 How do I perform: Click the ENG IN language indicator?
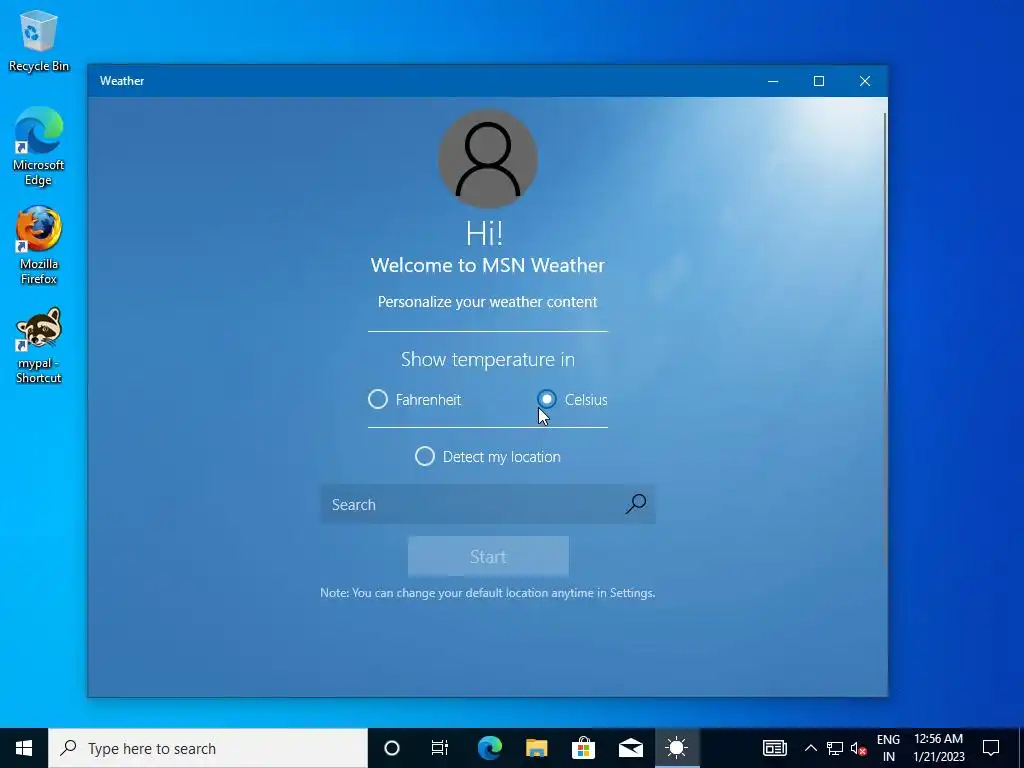click(888, 748)
